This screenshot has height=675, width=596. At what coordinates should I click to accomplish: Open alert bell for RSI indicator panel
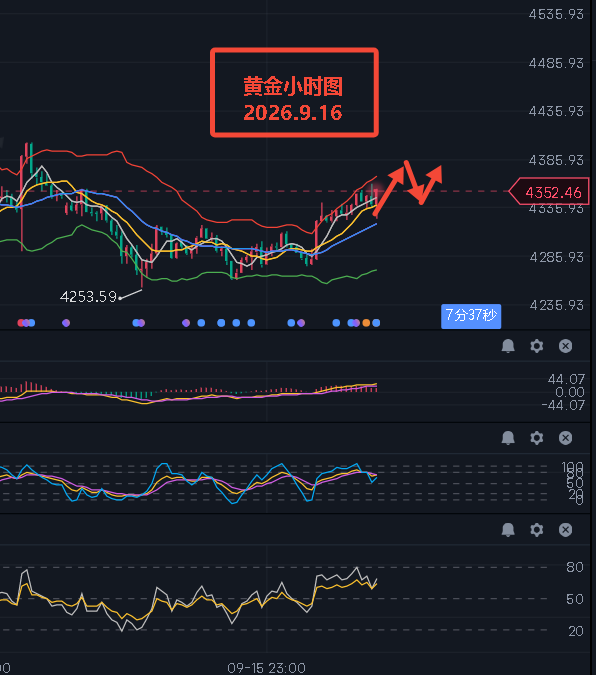coord(508,529)
